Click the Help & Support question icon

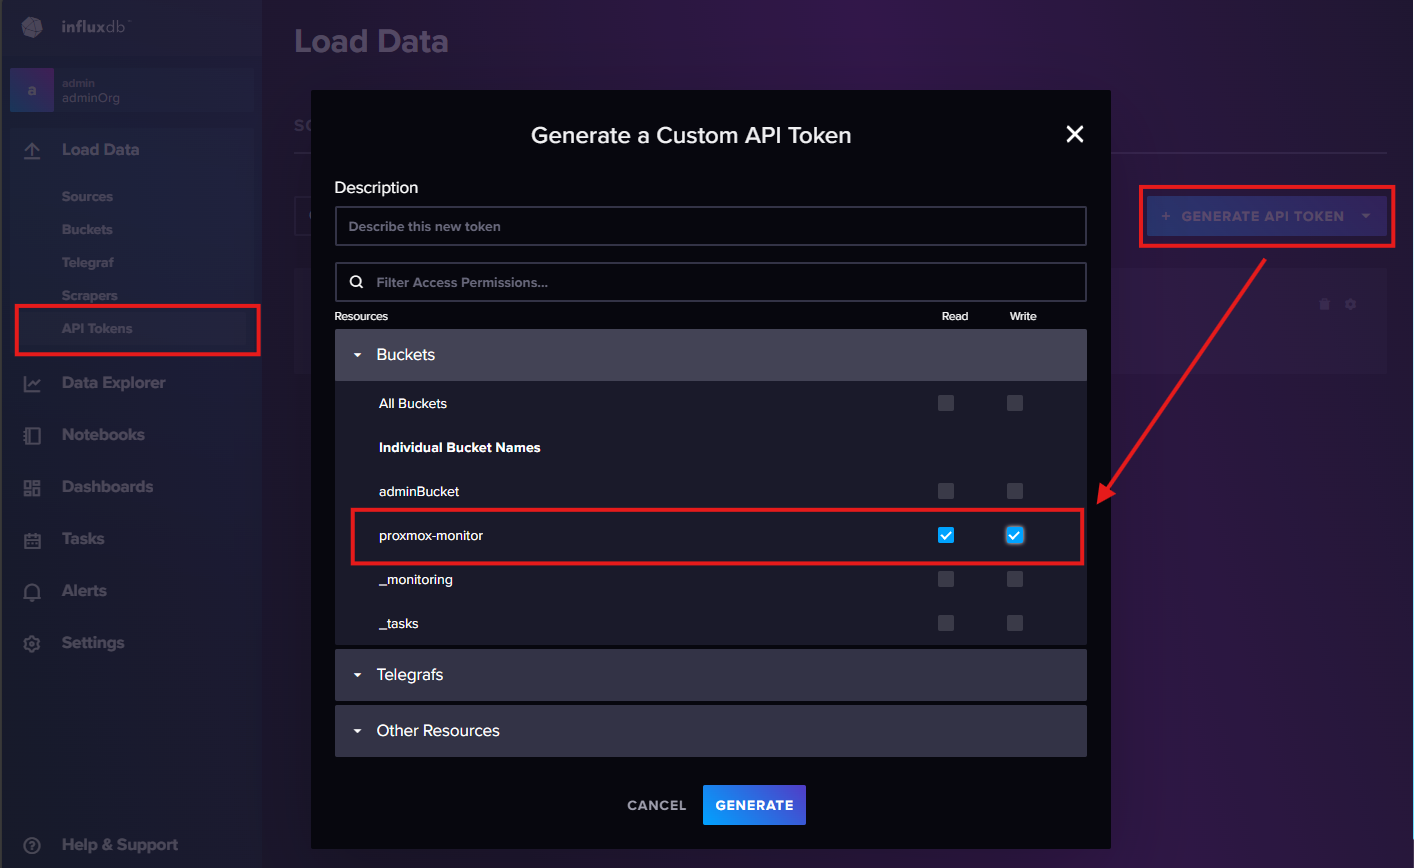tap(32, 845)
